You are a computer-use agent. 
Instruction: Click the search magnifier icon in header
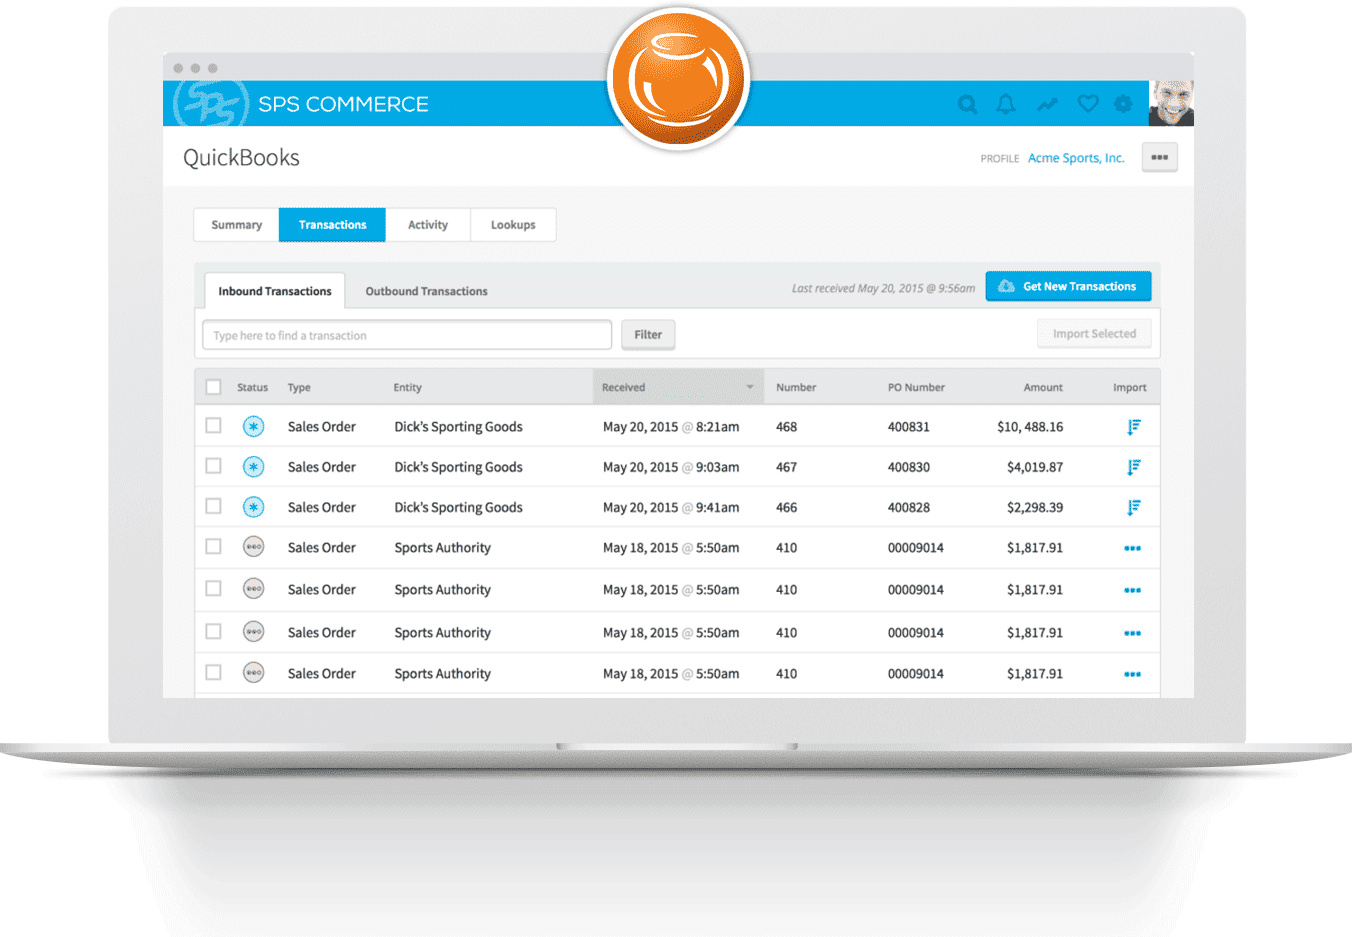coord(967,104)
